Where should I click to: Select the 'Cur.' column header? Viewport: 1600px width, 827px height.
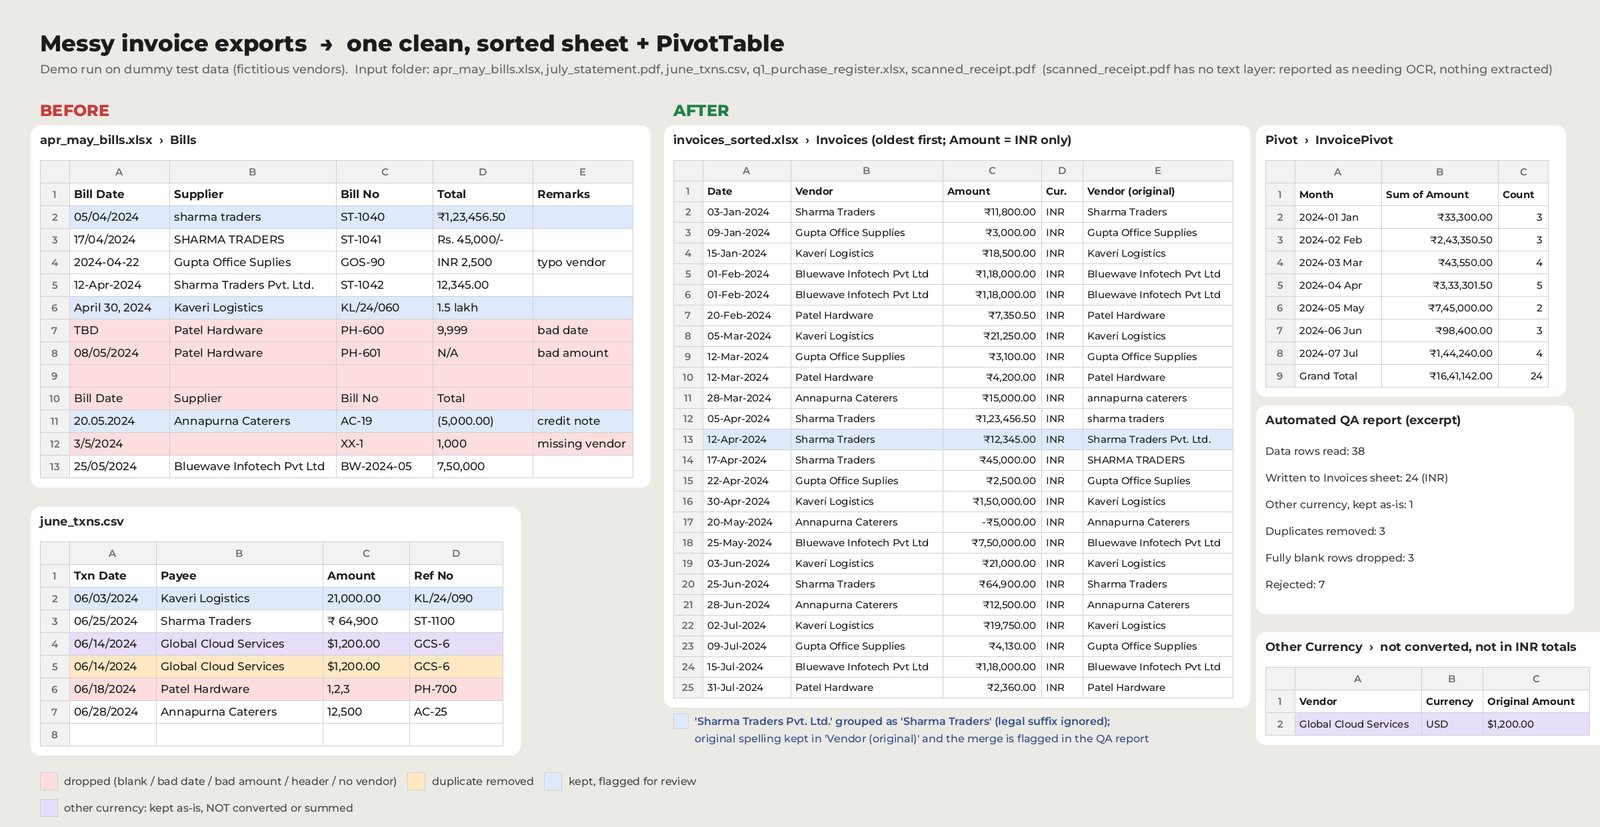pyautogui.click(x=1062, y=191)
